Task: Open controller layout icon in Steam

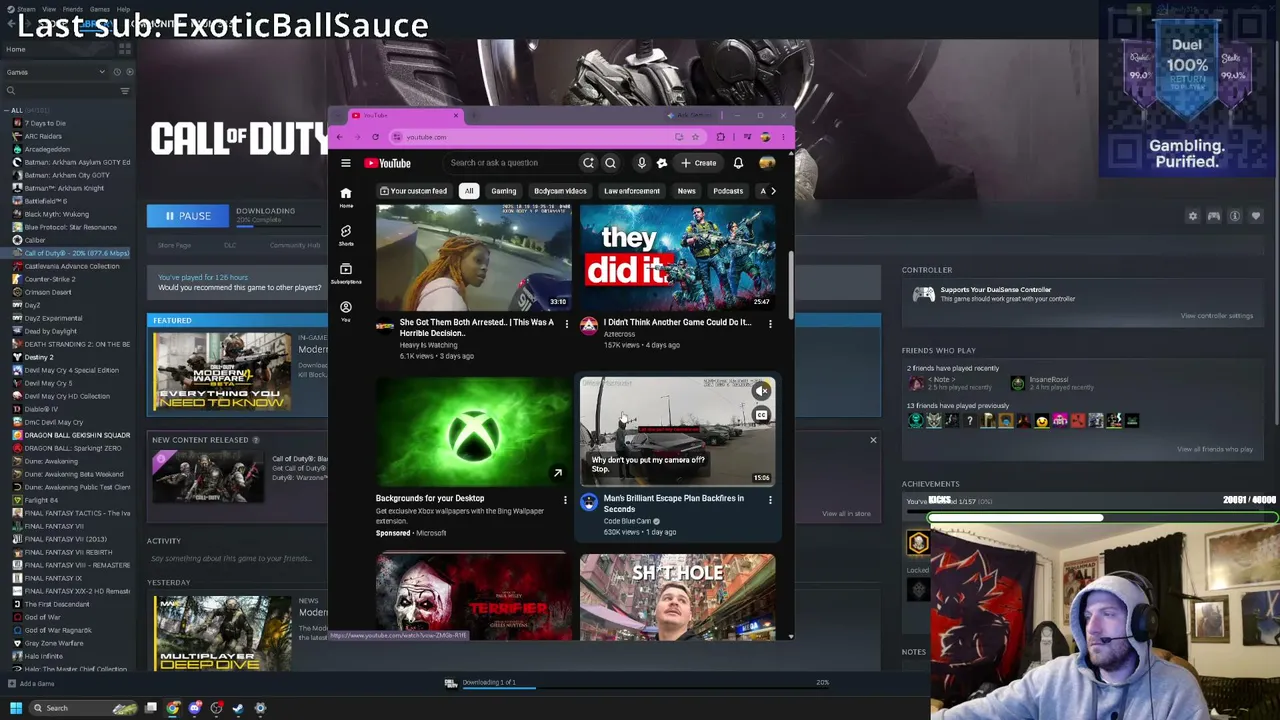Action: (x=1214, y=216)
